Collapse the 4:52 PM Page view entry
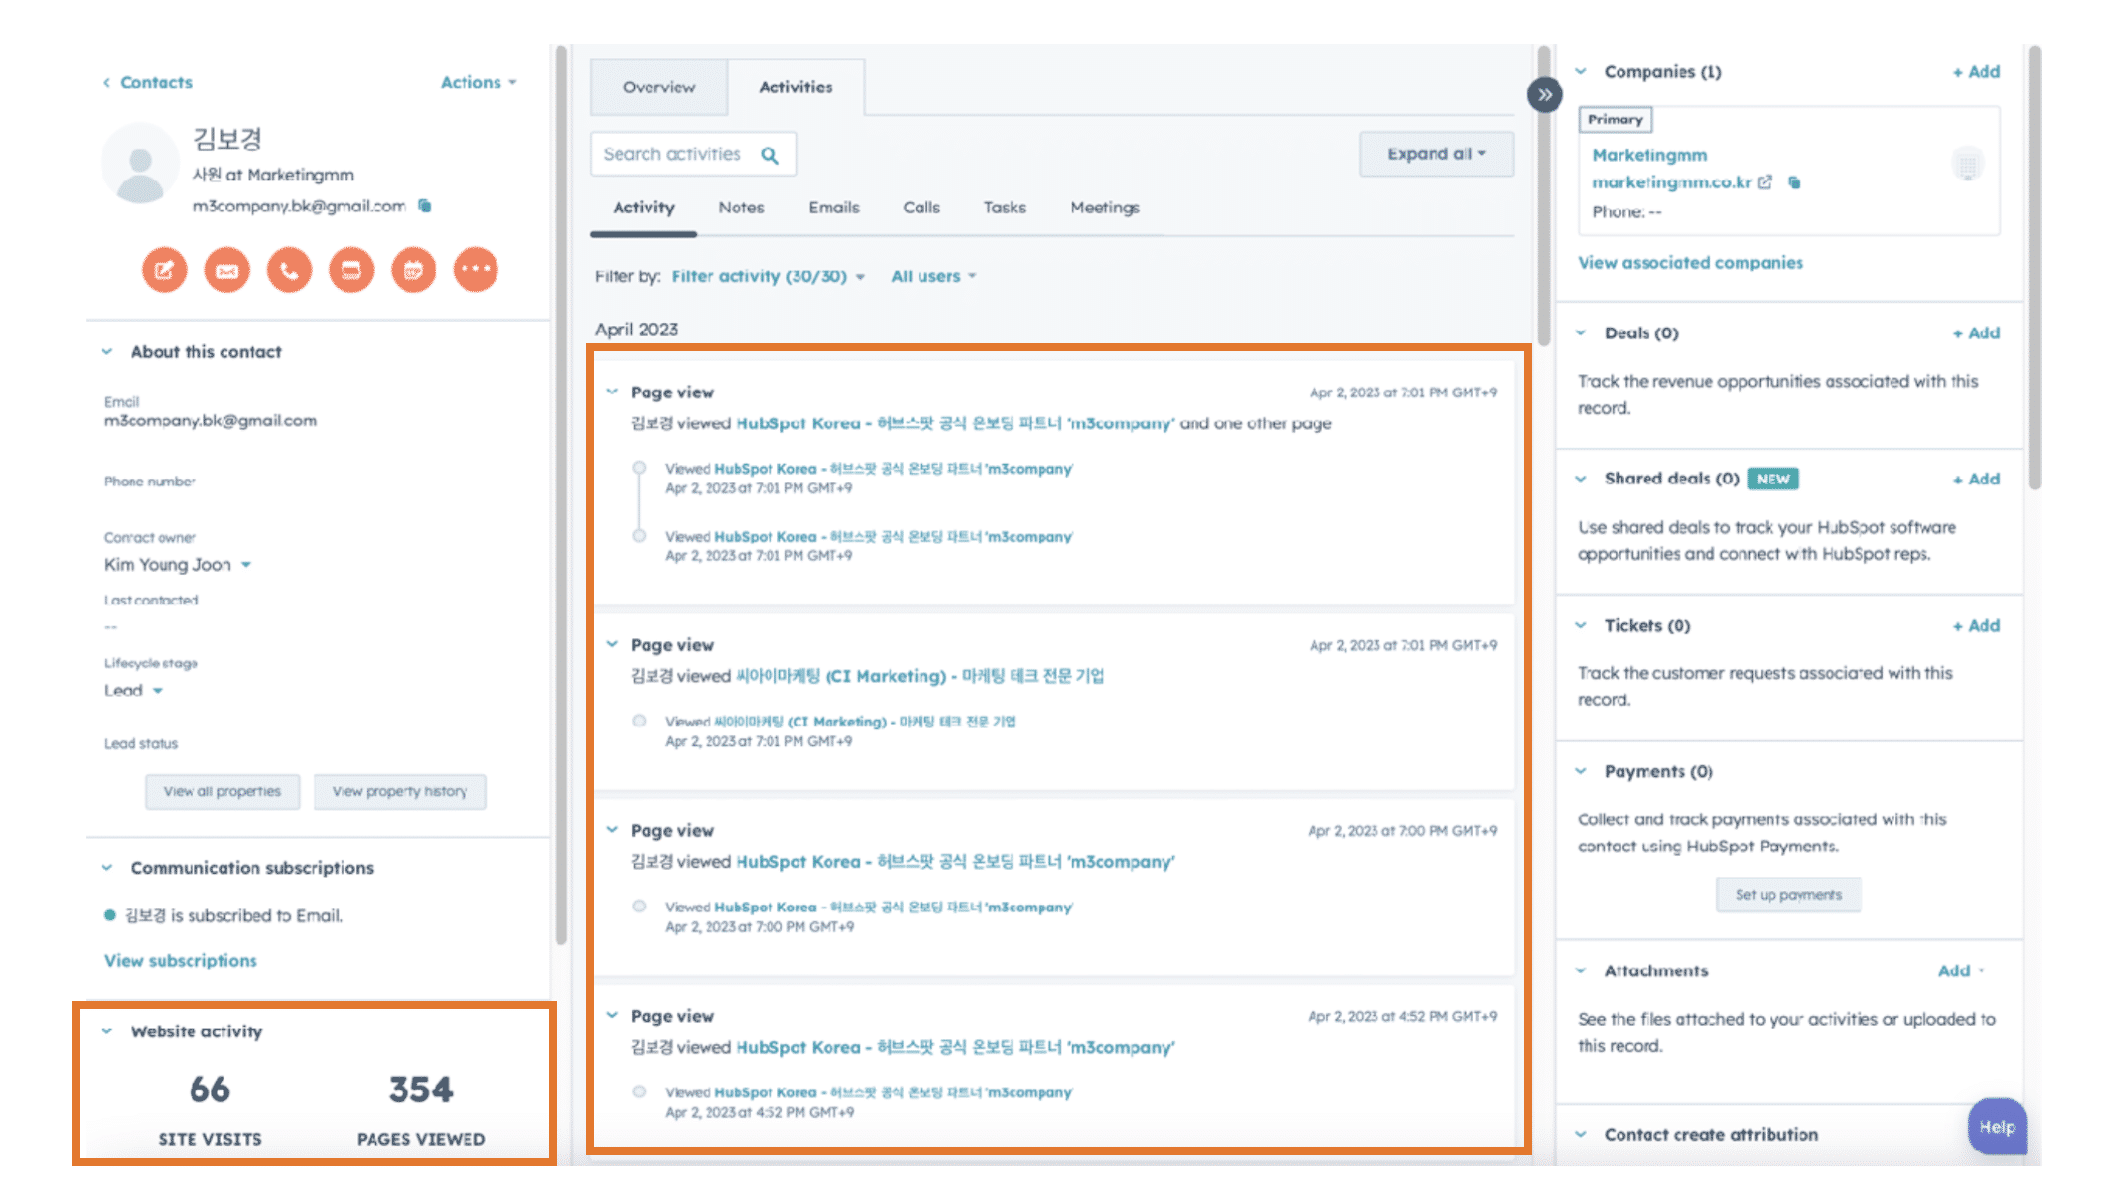The height and width of the screenshot is (1204, 2110). click(x=612, y=1016)
